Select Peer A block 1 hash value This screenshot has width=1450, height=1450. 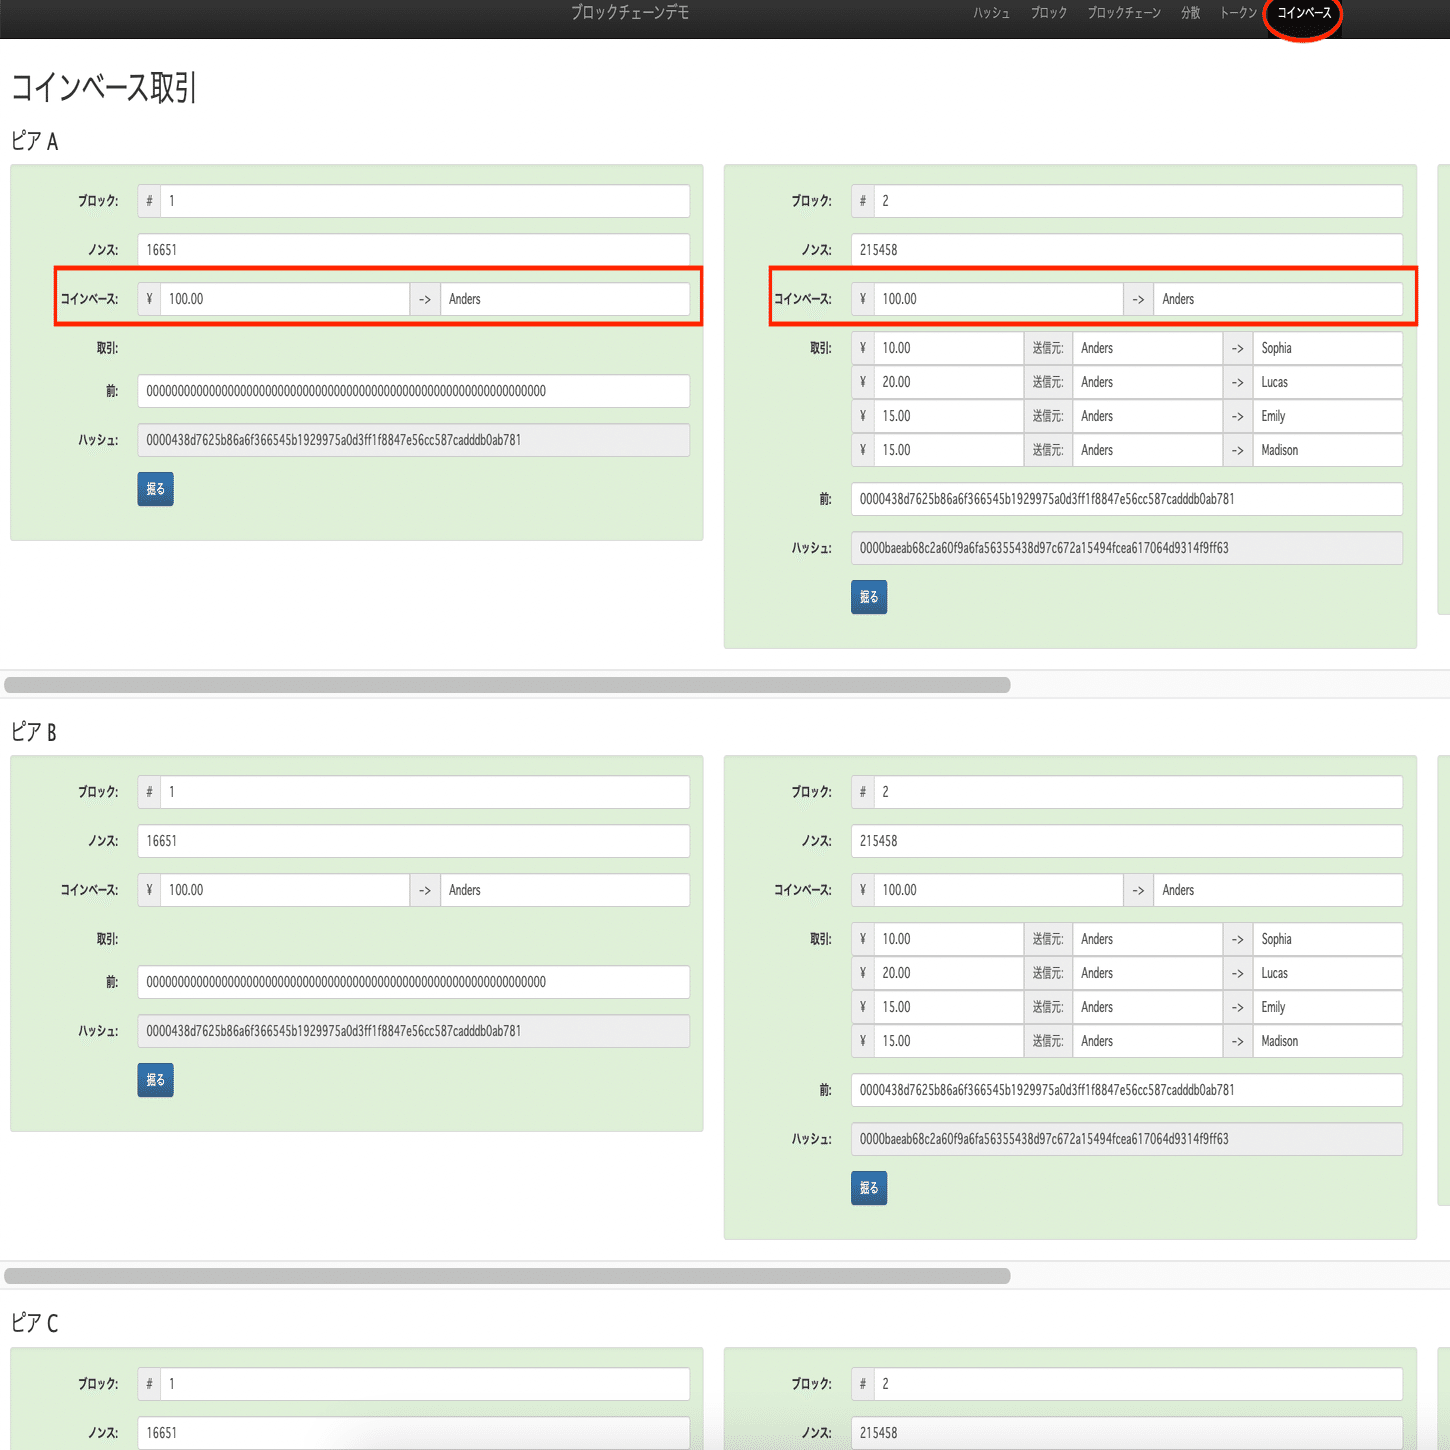click(414, 440)
